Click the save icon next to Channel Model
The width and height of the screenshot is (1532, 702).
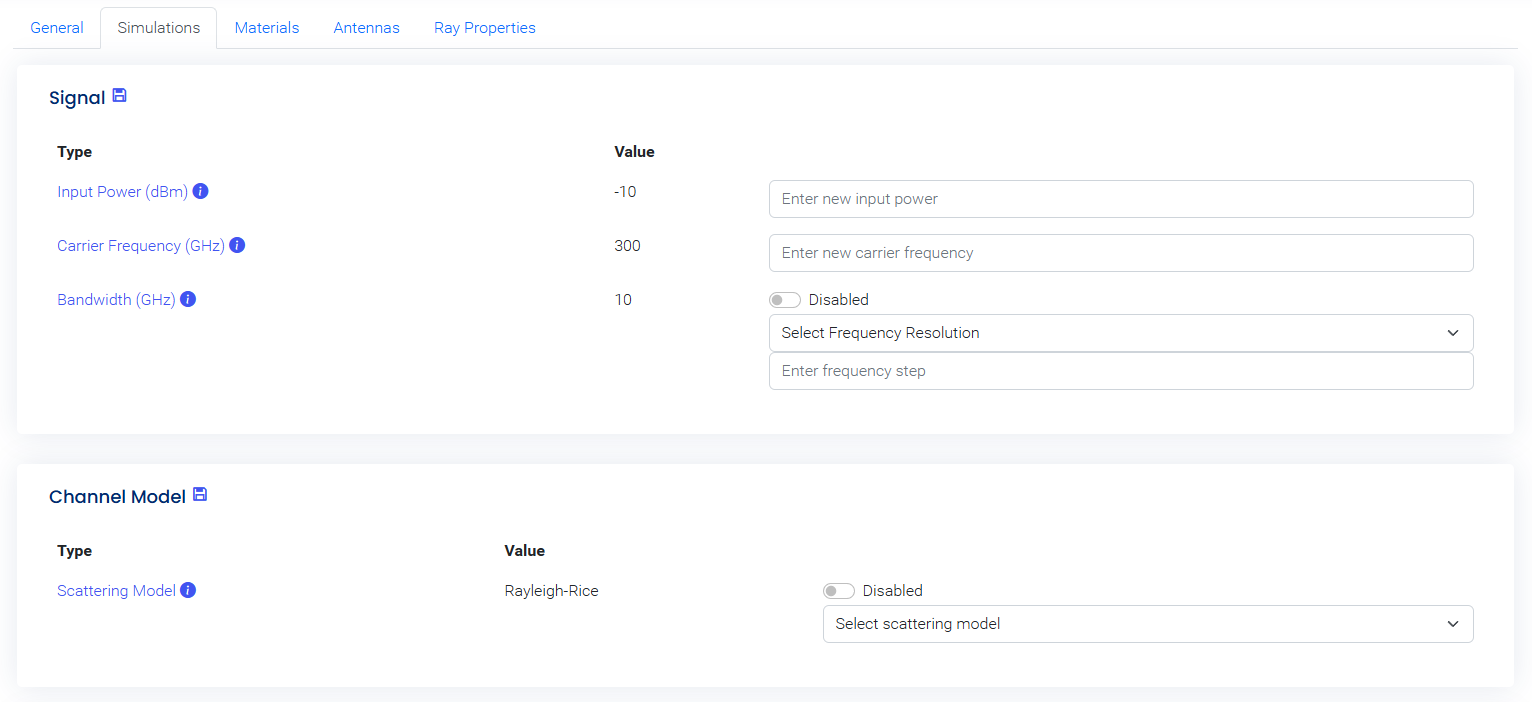tap(200, 495)
